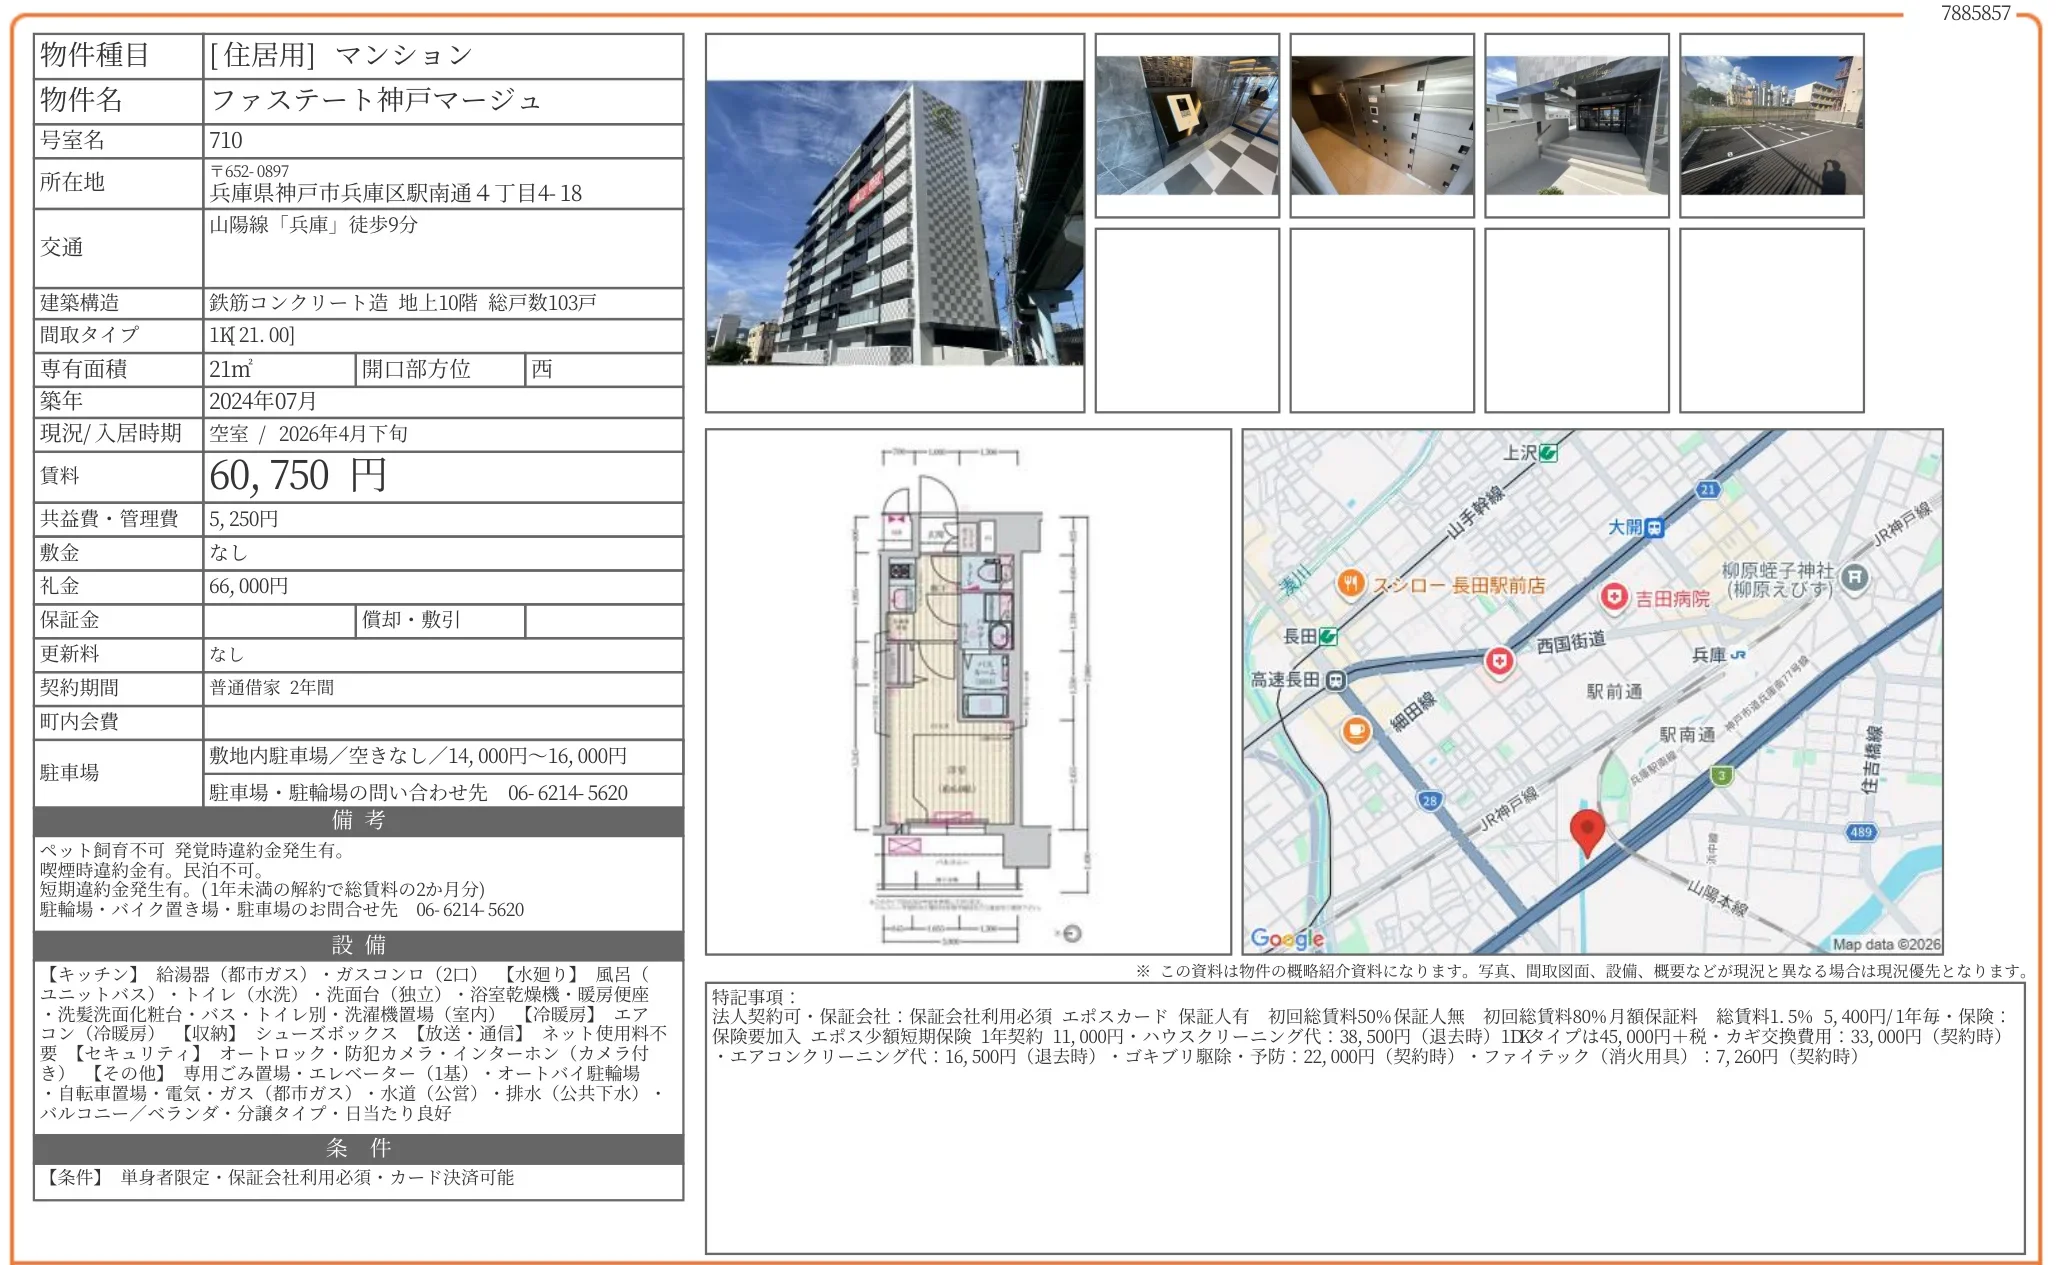Image resolution: width=2056 pixels, height=1265 pixels.
Task: Click the 高速長田 station icon
Action: click(x=1335, y=681)
